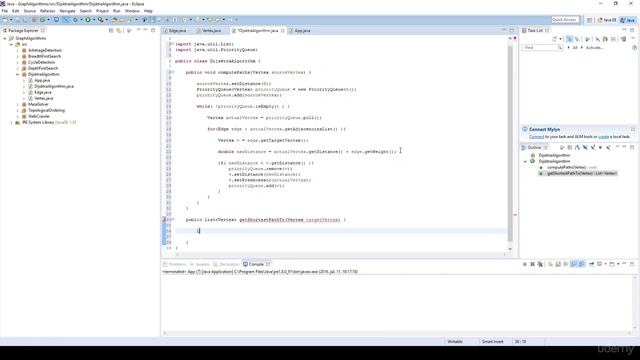Collapse DijkstraAlgorithm class in Outline

[525, 162]
